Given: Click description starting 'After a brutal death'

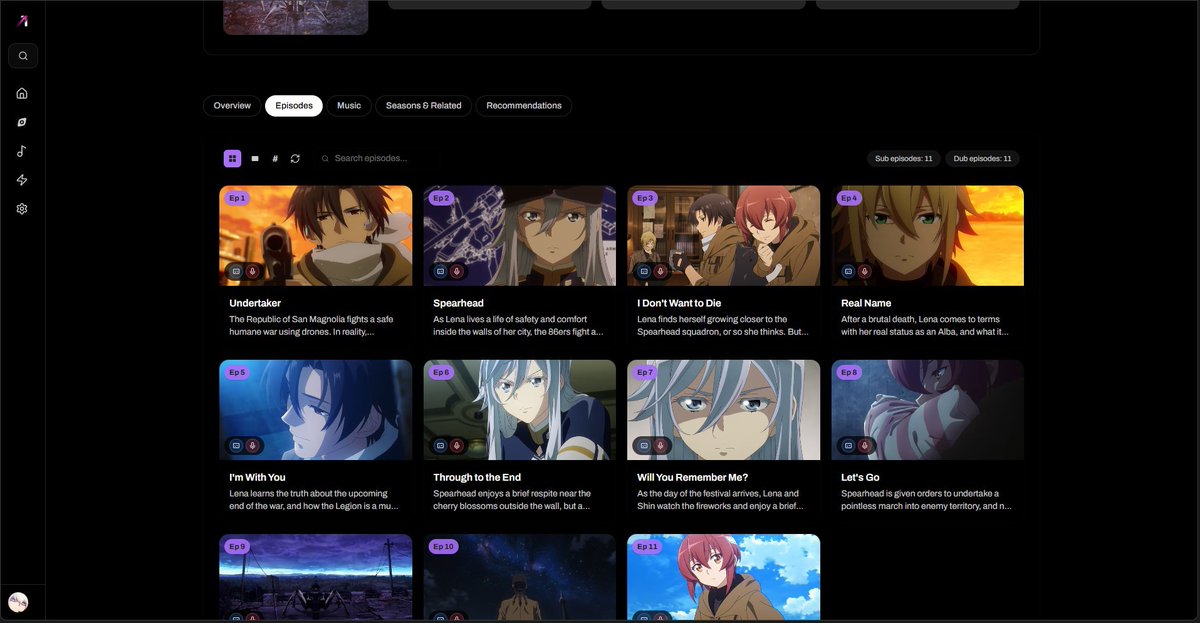Looking at the screenshot, I should click(927, 325).
